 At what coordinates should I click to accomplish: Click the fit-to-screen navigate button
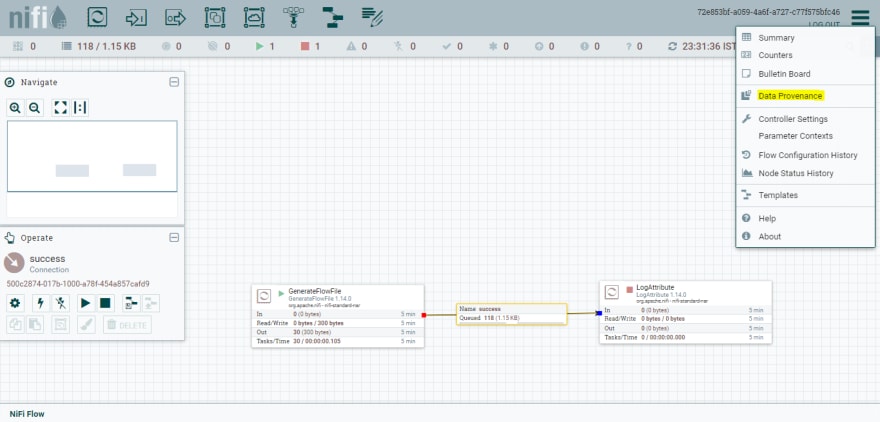point(61,108)
